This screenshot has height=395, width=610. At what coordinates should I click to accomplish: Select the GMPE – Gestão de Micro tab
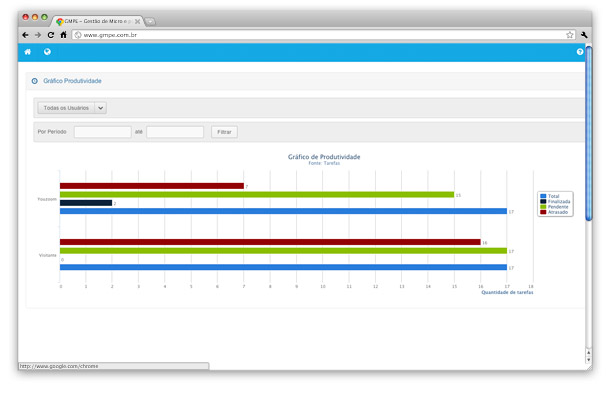tap(97, 21)
